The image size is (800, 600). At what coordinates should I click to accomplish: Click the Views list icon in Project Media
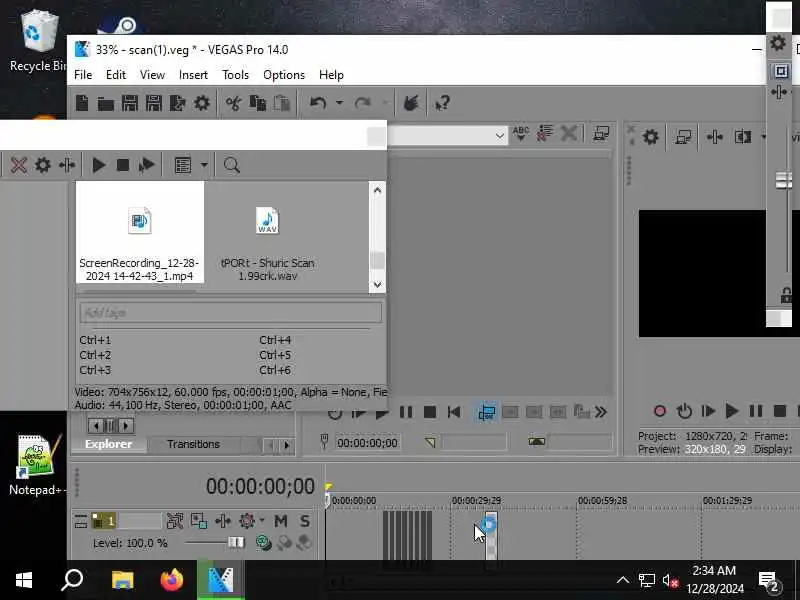tap(183, 165)
